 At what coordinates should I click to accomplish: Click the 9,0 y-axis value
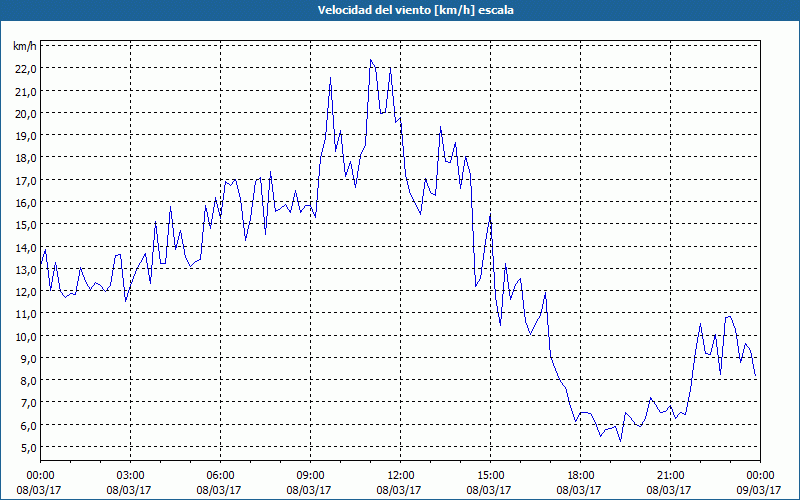pyautogui.click(x=29, y=358)
